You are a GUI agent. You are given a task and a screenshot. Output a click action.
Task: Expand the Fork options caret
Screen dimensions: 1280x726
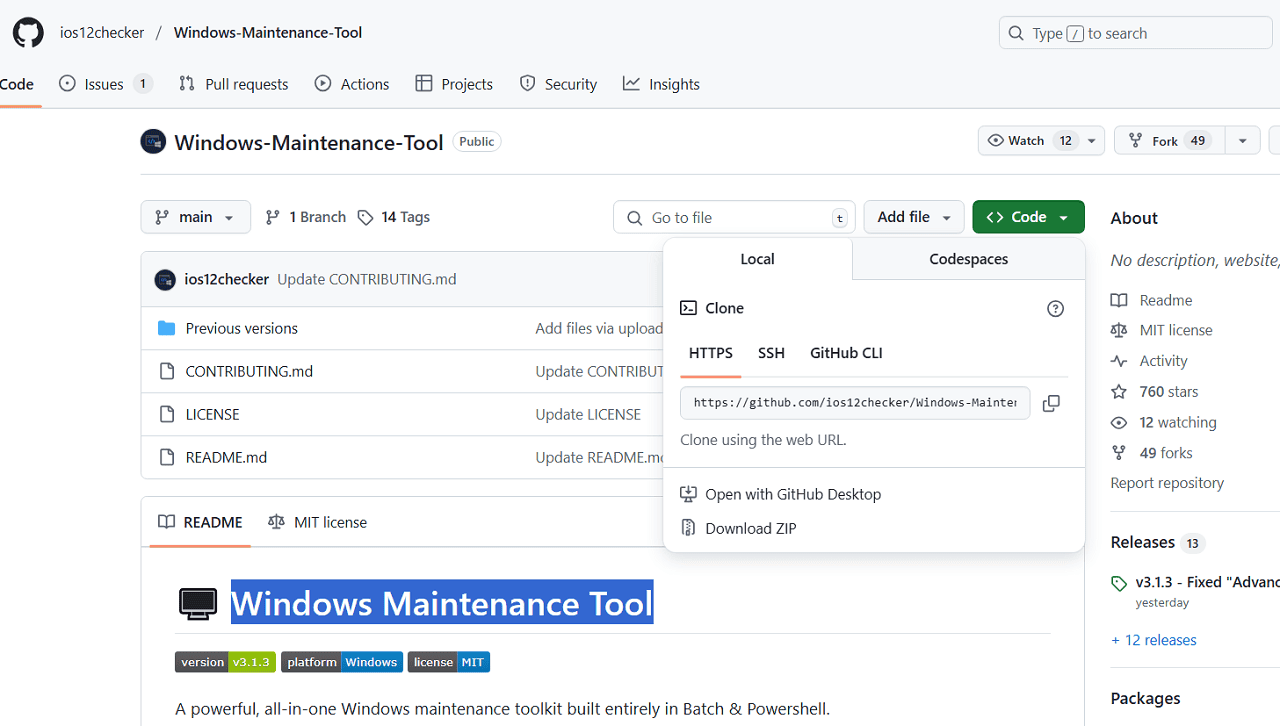click(x=1242, y=141)
